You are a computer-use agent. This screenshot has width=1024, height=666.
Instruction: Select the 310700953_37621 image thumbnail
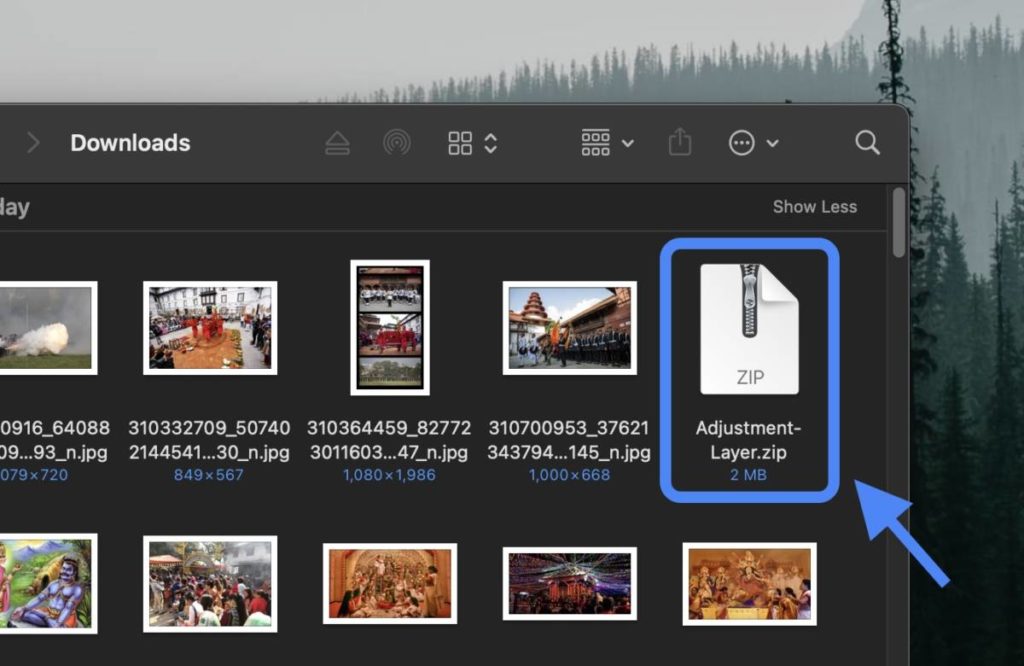tap(569, 328)
